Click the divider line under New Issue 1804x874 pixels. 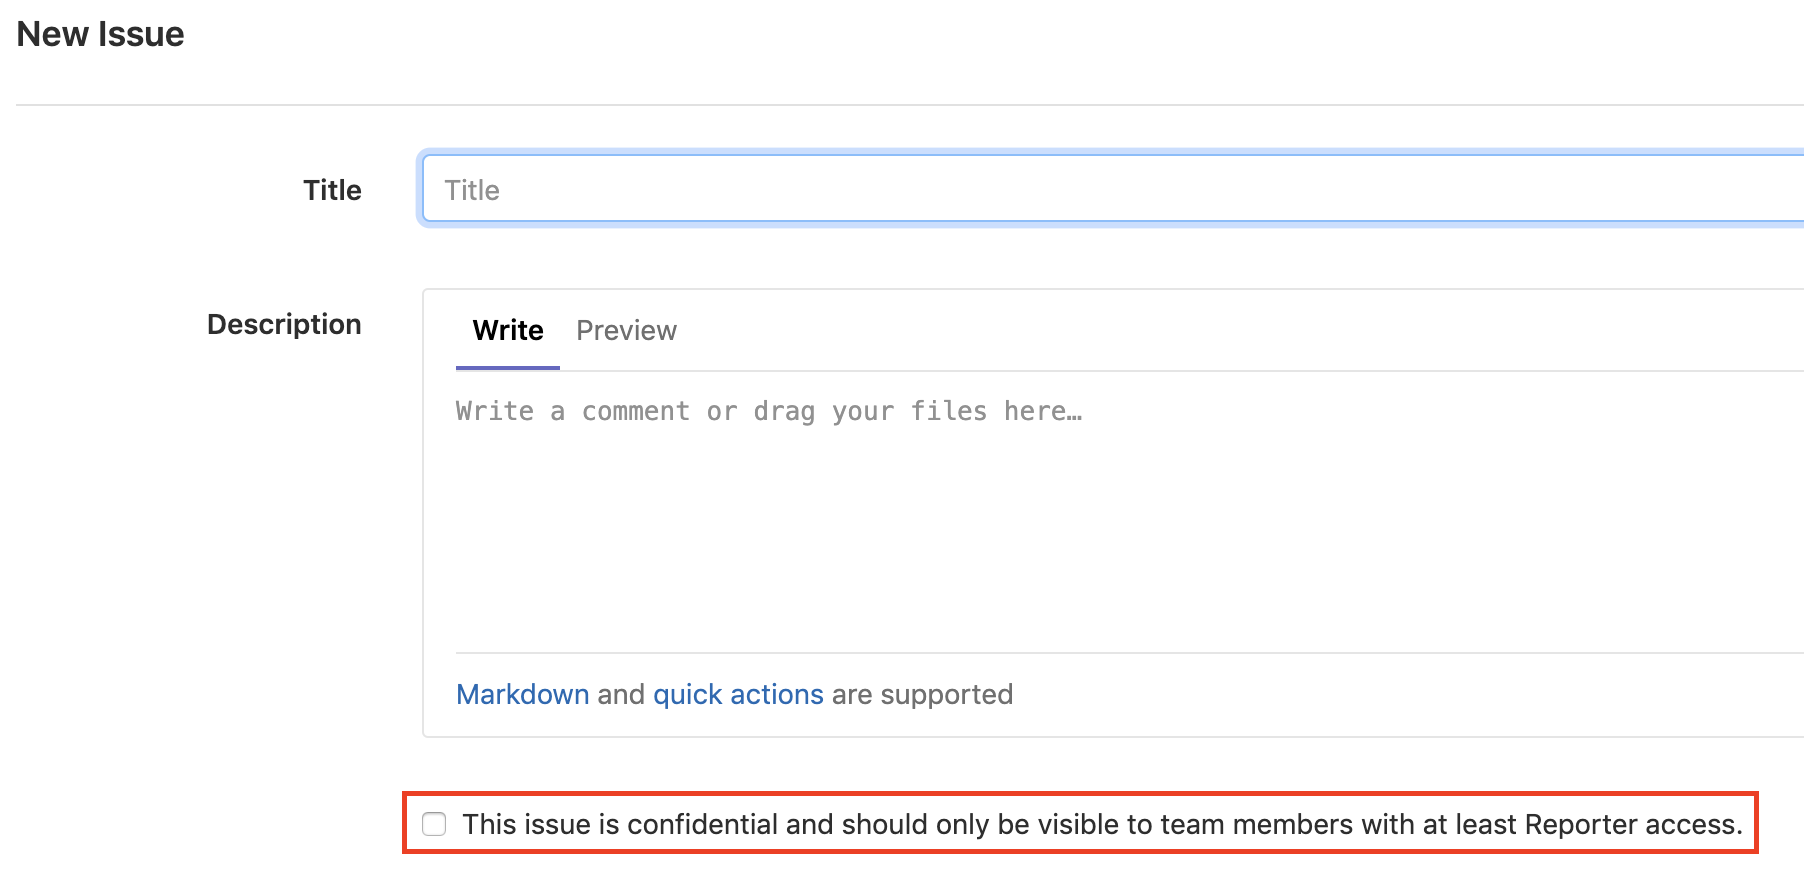[x=900, y=105]
